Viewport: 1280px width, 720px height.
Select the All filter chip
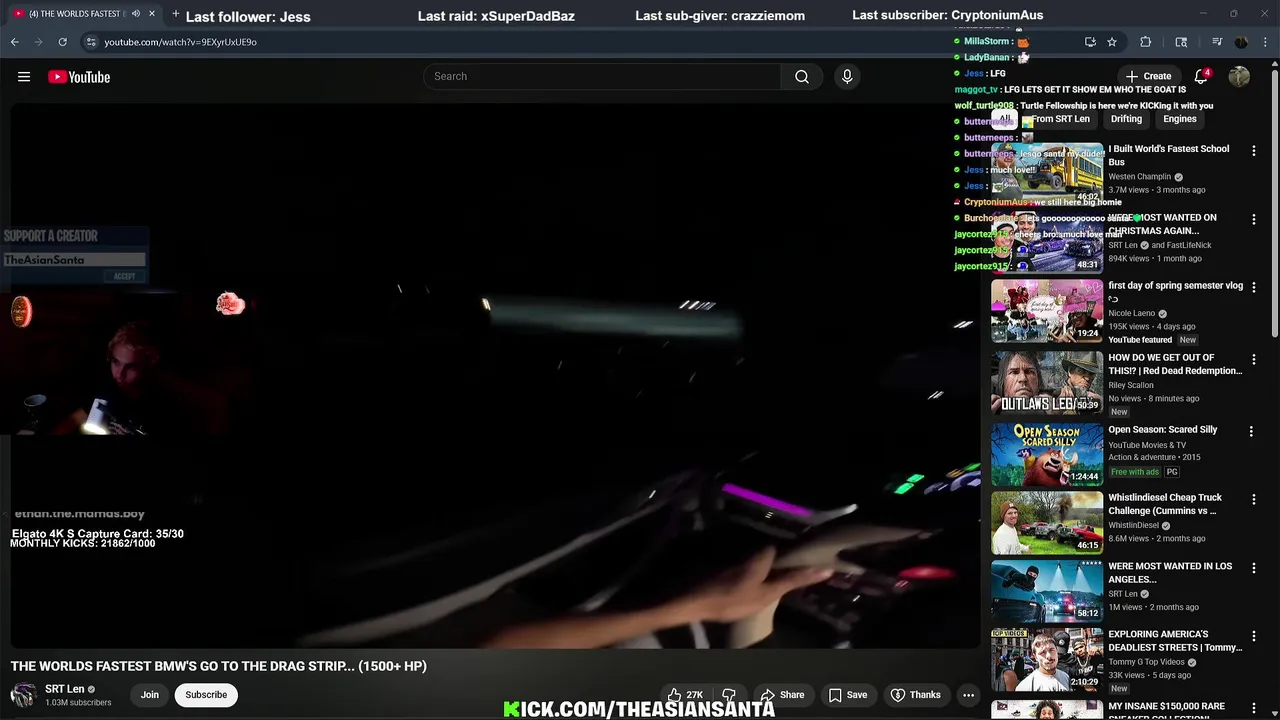(x=1004, y=119)
